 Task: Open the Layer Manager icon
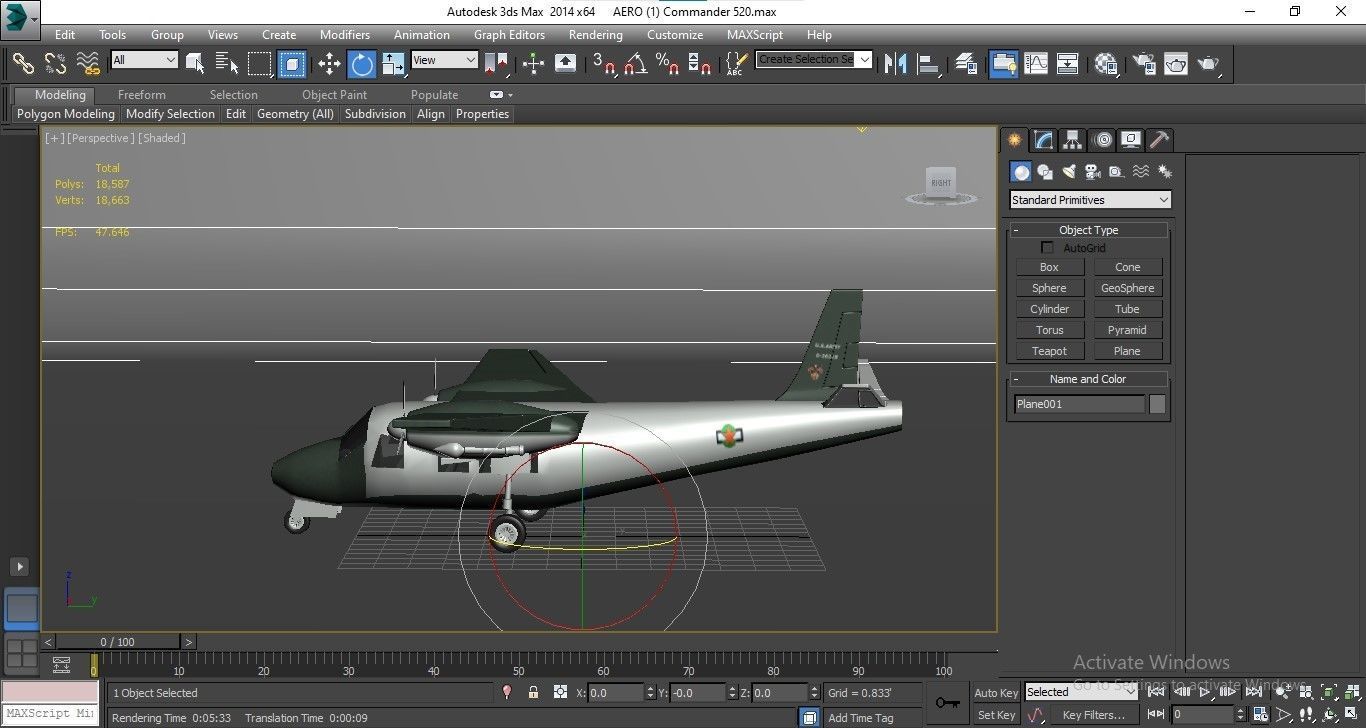(965, 63)
